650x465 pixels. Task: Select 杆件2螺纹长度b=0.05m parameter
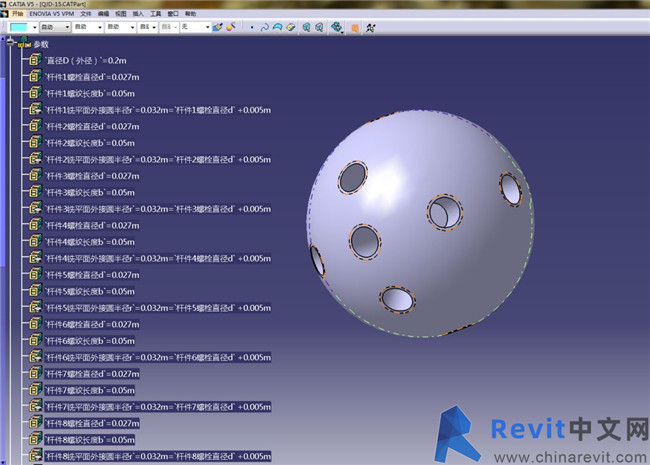[90, 143]
